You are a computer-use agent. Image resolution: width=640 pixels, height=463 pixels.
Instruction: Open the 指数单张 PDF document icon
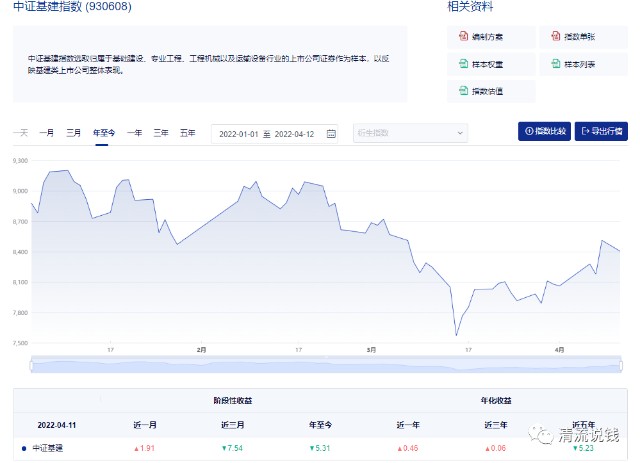[556, 36]
